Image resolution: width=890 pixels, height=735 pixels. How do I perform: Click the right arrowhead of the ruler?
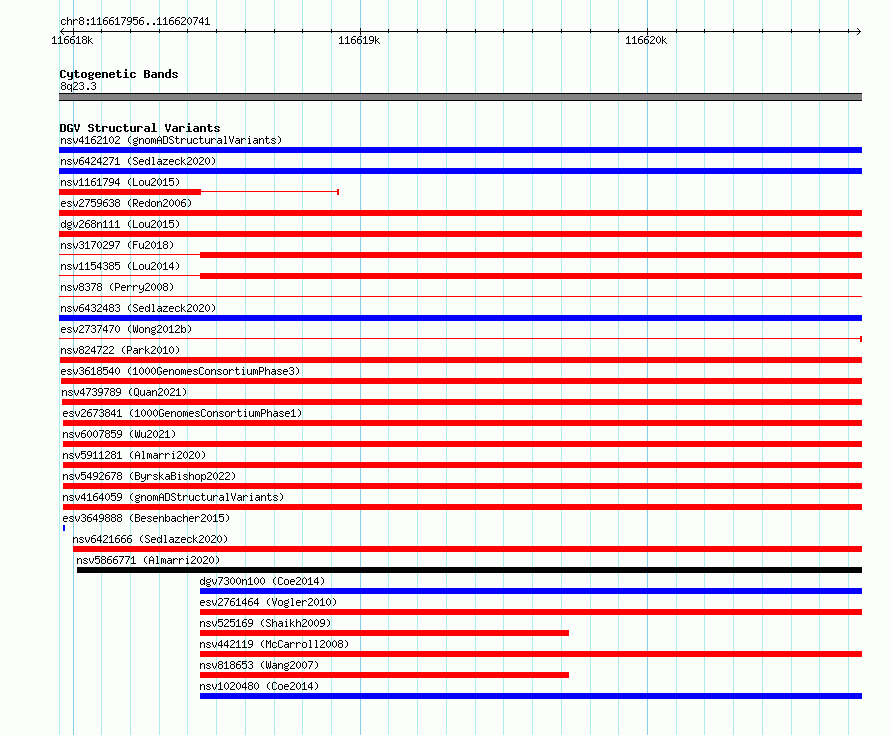858,31
